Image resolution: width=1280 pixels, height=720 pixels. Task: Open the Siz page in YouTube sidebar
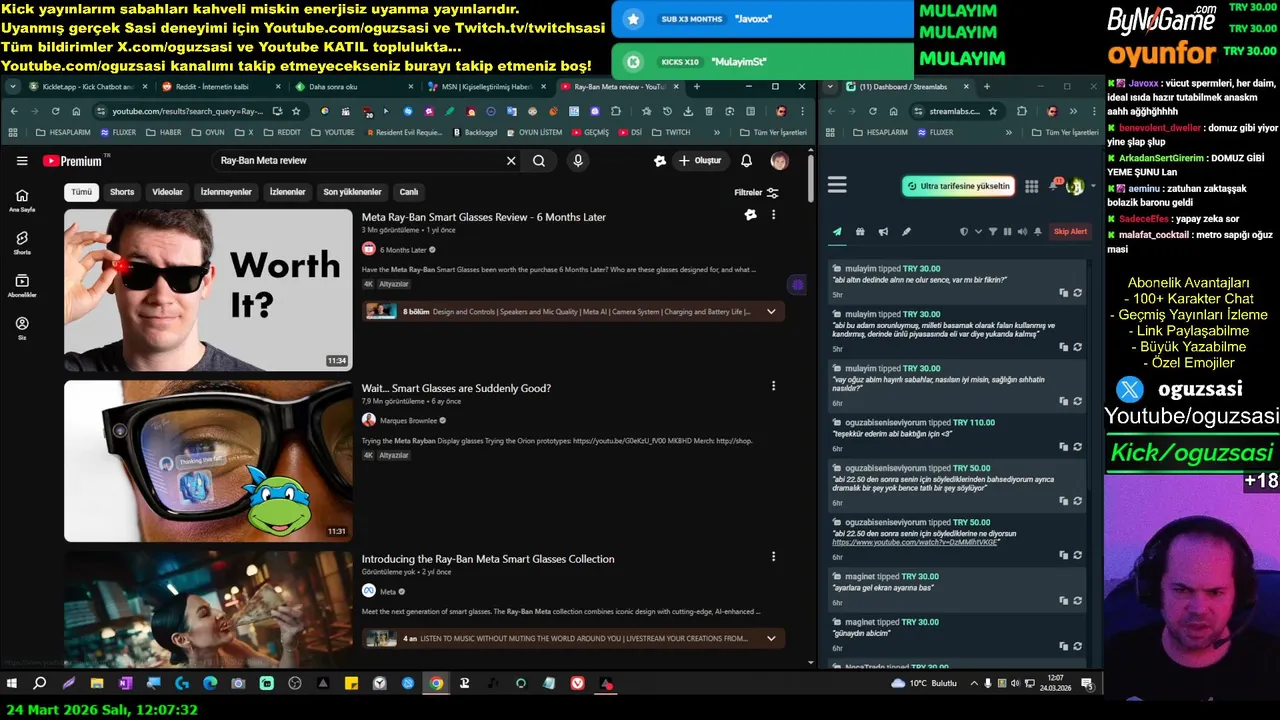[22, 329]
